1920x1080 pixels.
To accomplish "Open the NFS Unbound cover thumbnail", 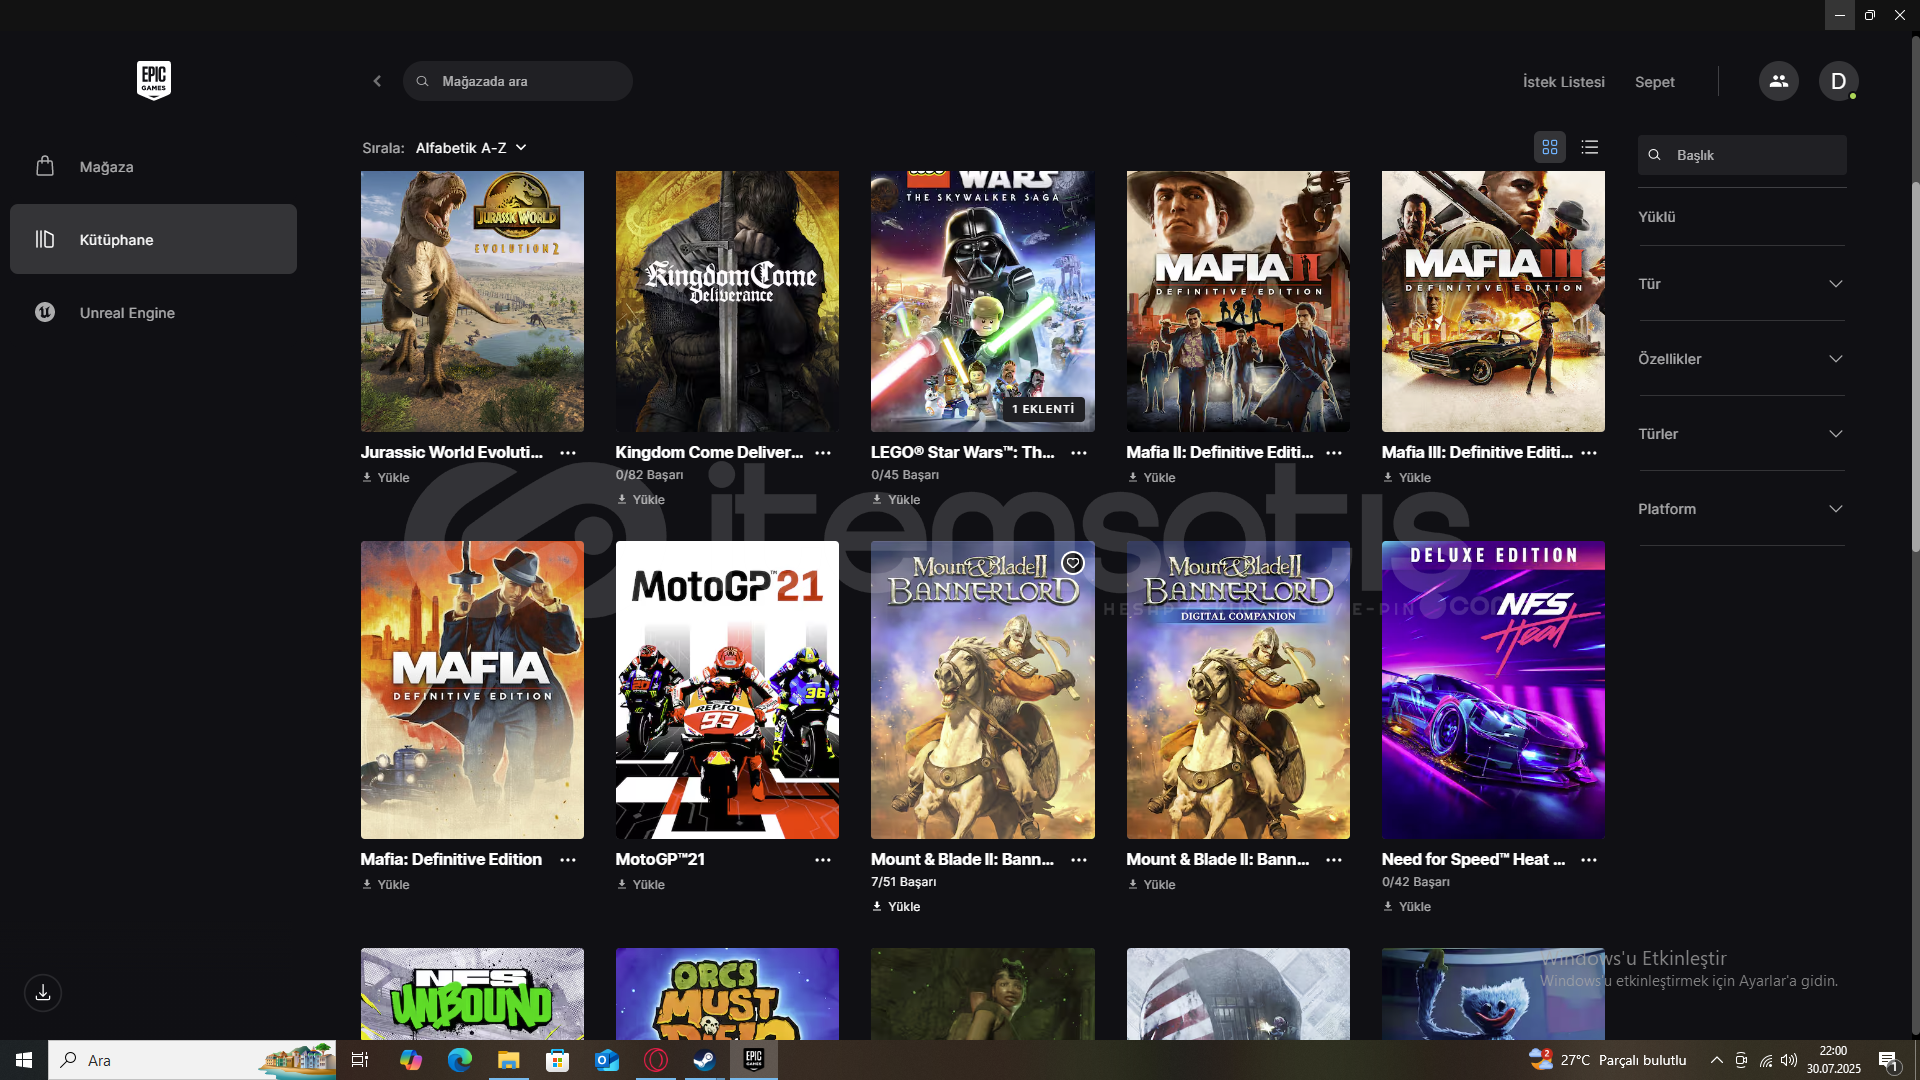I will (x=472, y=994).
